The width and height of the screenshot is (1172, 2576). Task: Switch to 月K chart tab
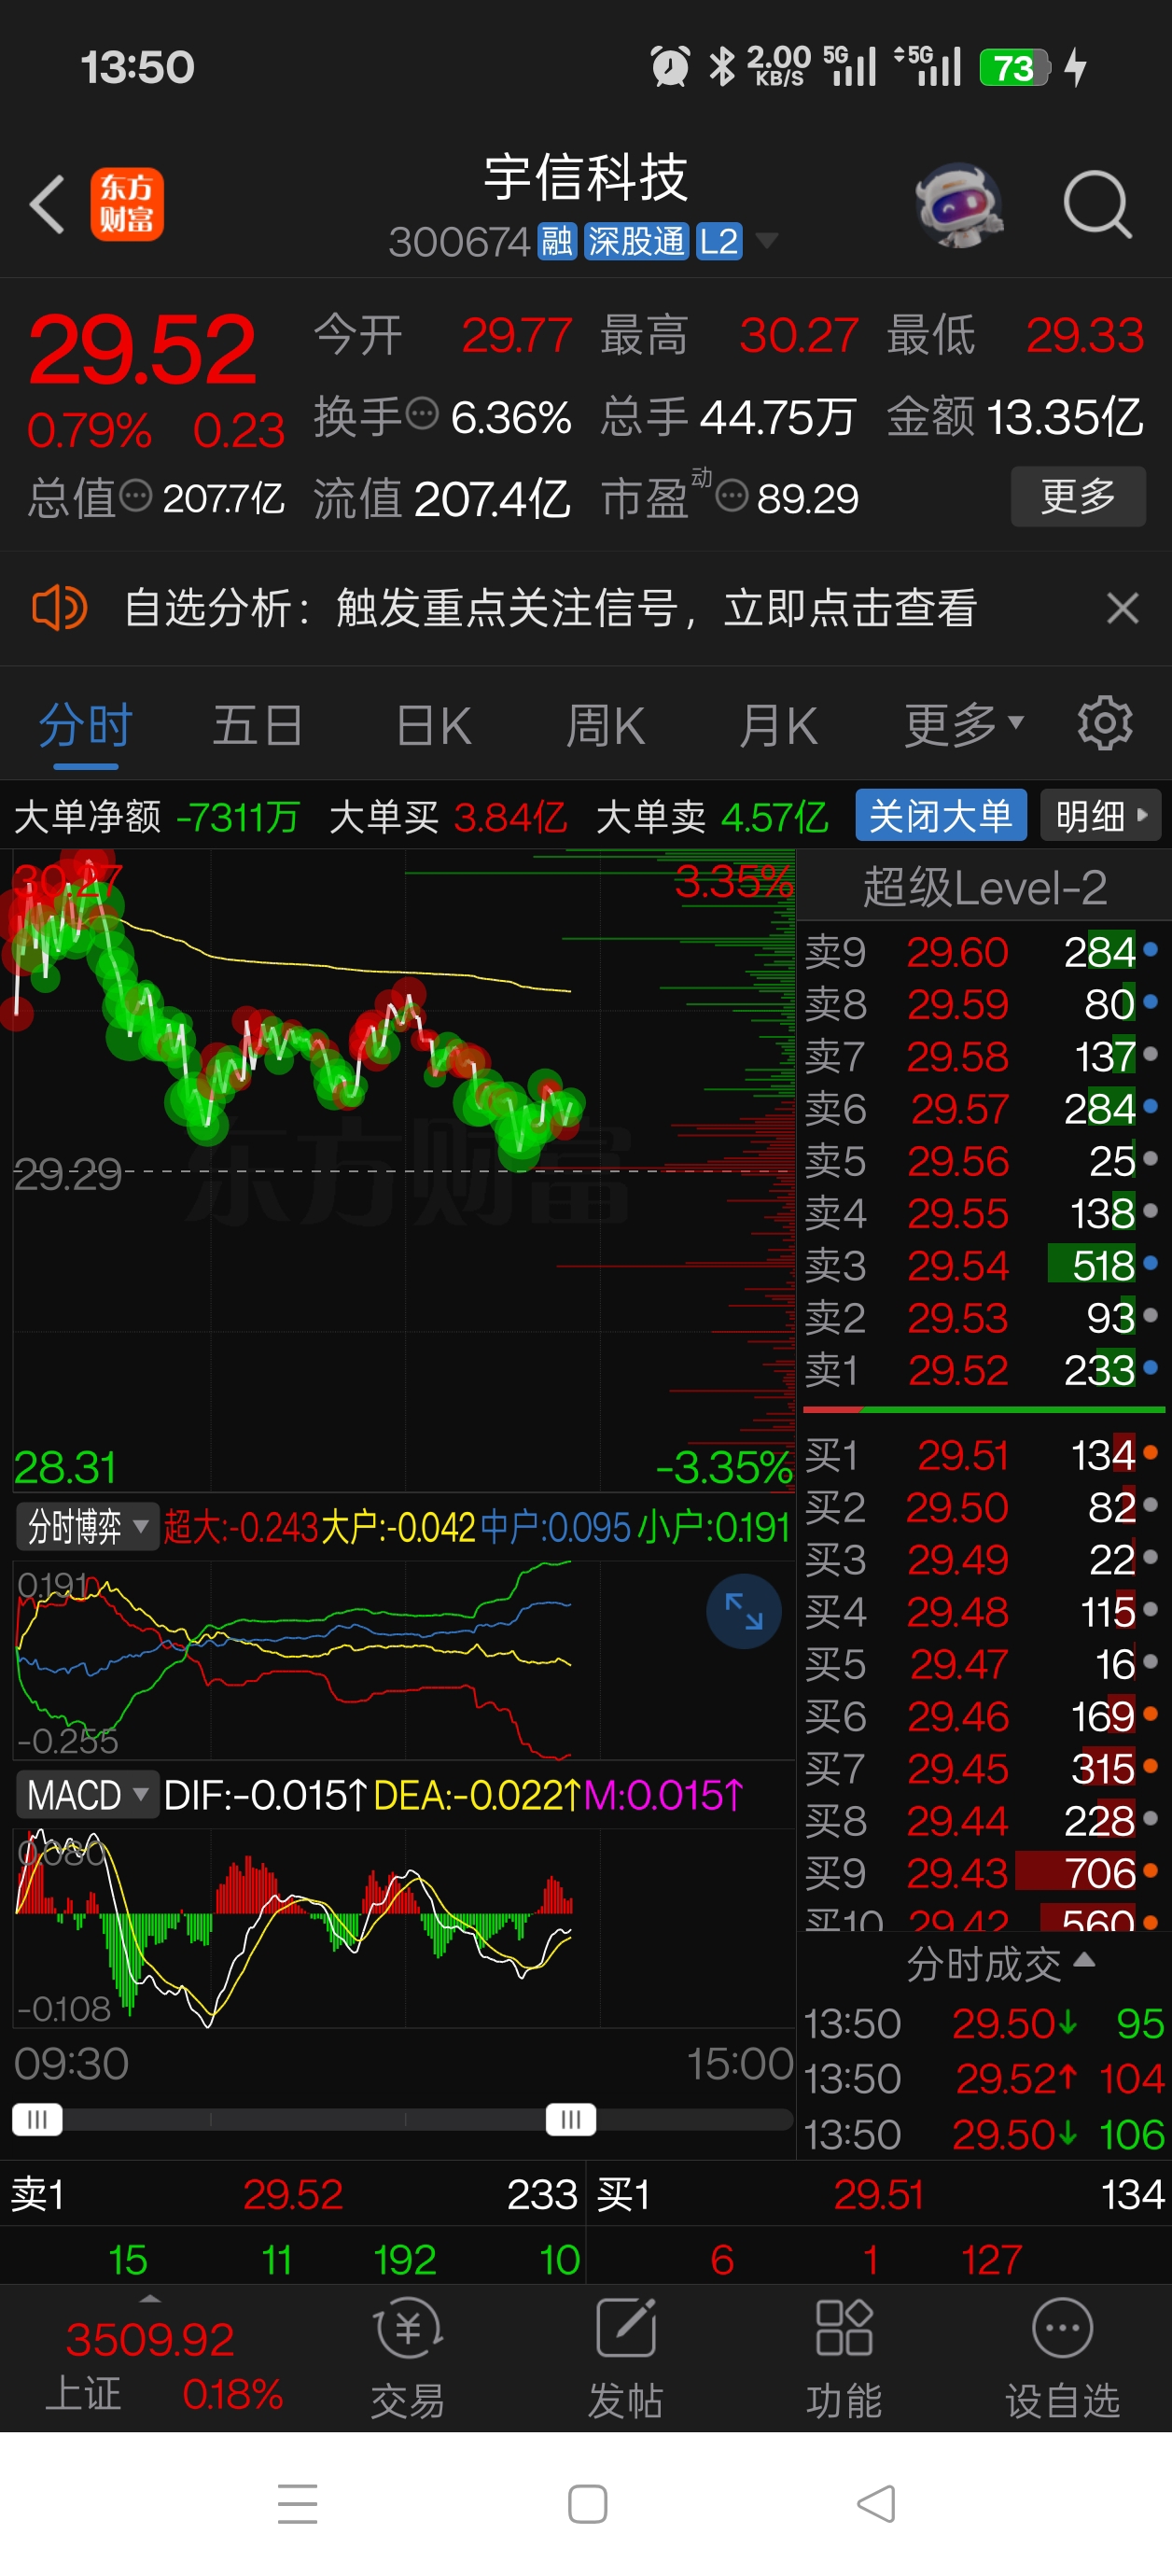click(778, 725)
